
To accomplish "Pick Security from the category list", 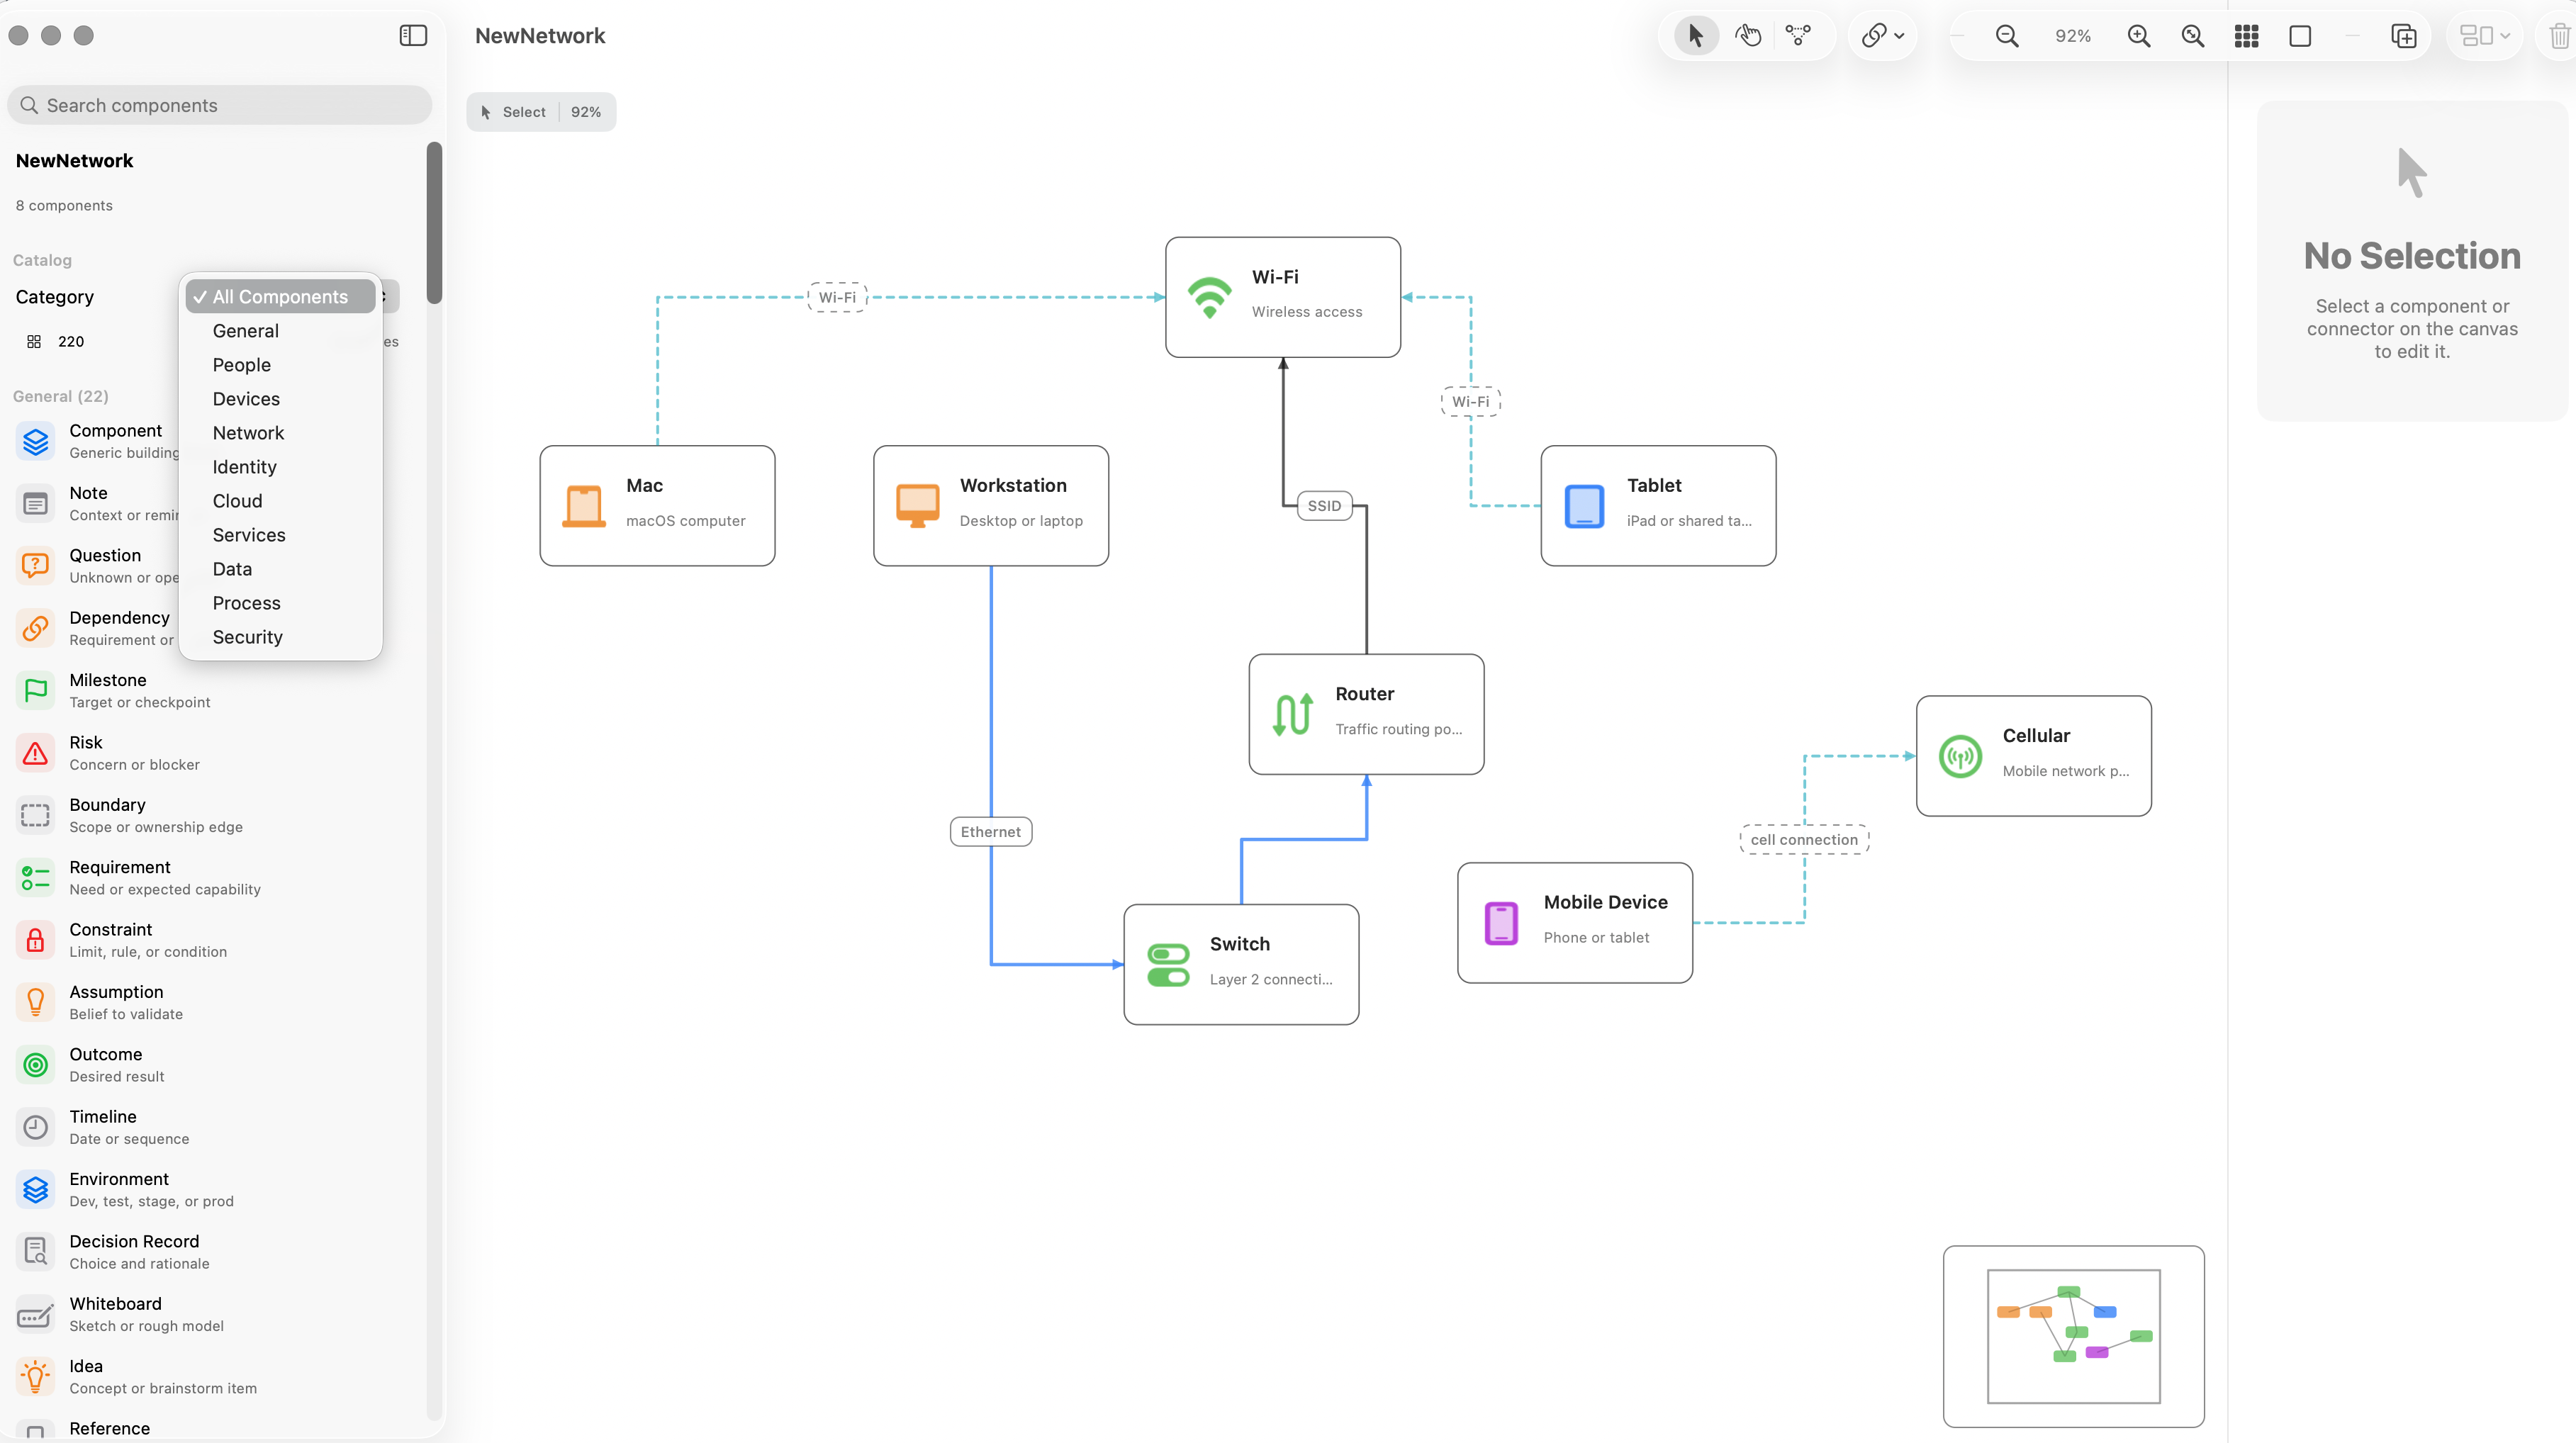I will tap(280, 637).
